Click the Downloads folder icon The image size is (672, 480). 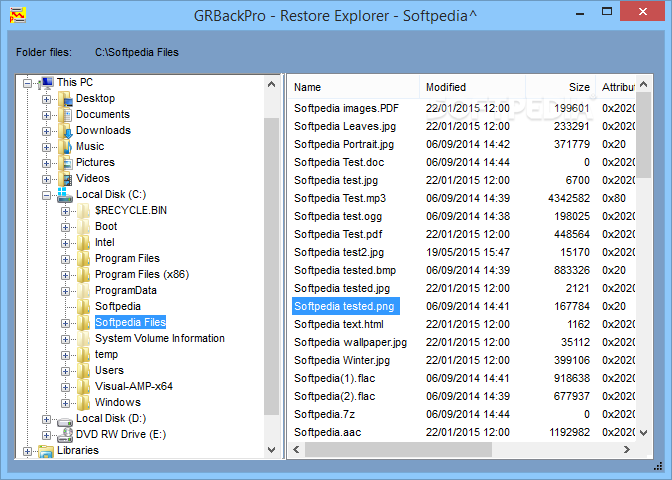65,131
